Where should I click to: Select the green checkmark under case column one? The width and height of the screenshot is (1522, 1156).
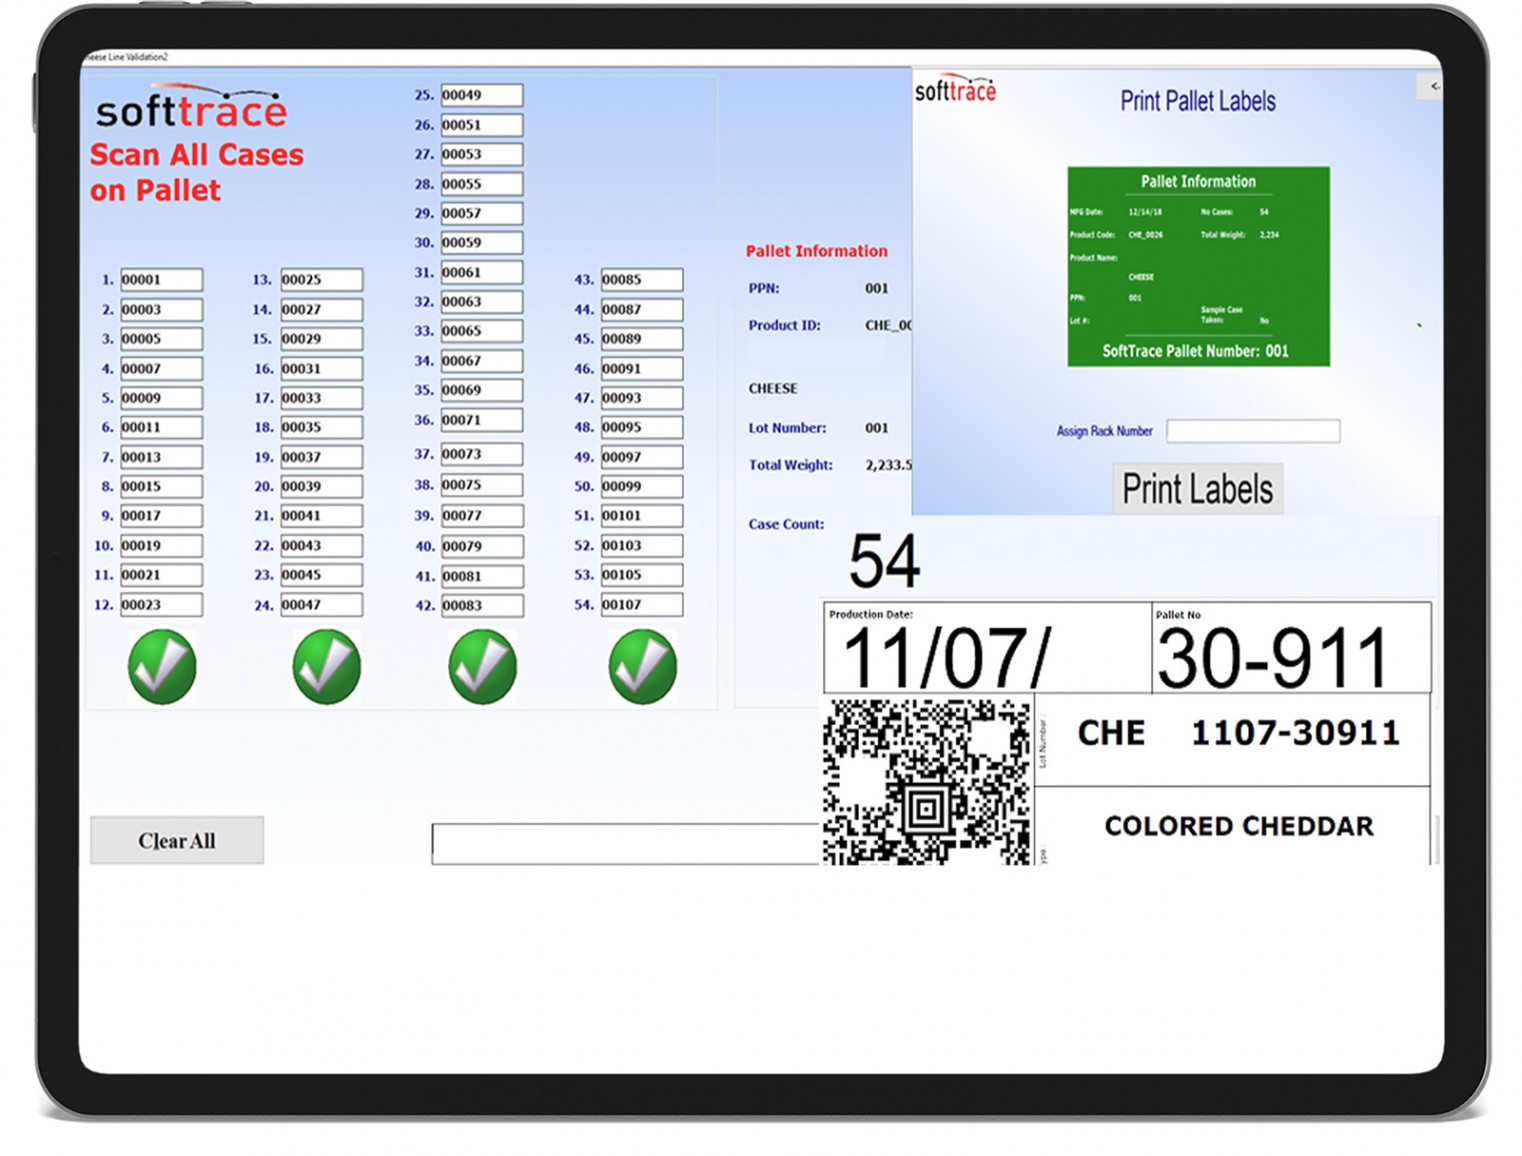pyautogui.click(x=161, y=667)
